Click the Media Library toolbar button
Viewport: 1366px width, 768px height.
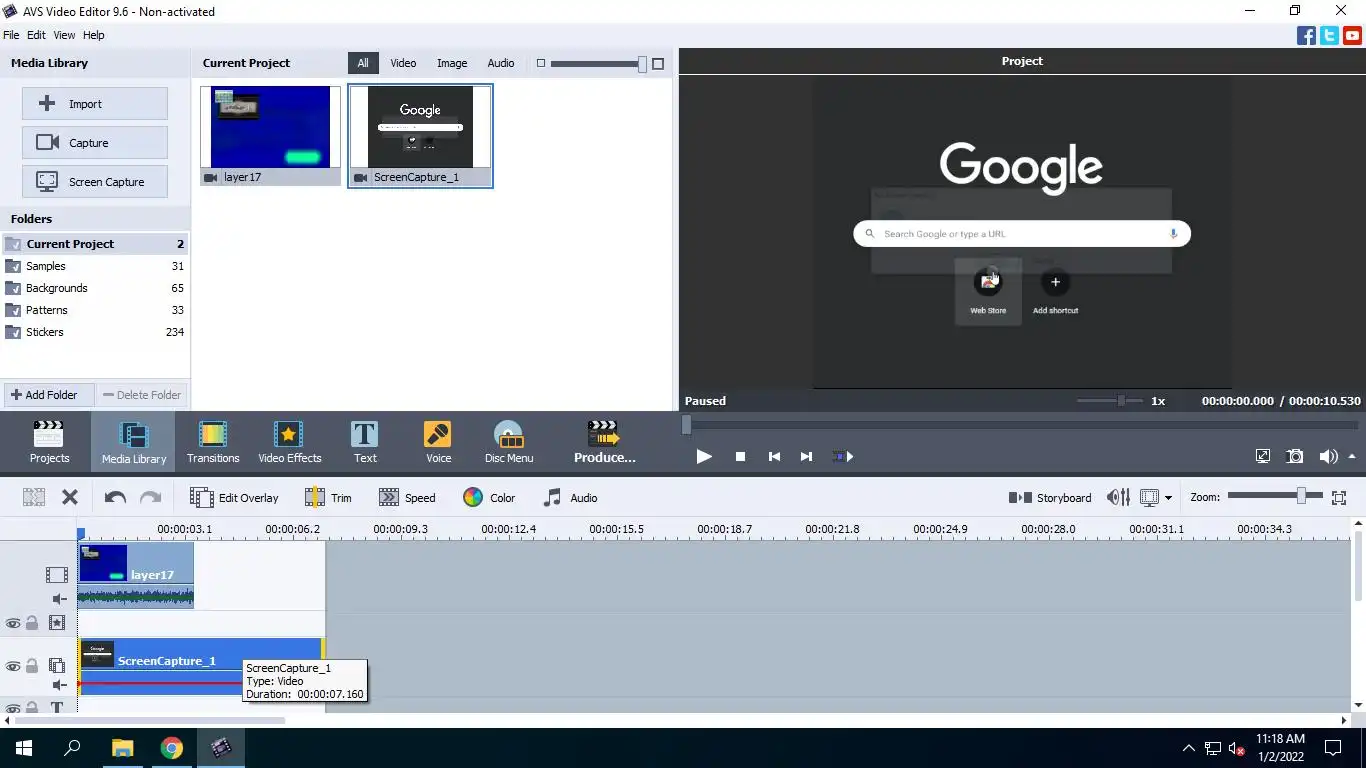[x=133, y=442]
